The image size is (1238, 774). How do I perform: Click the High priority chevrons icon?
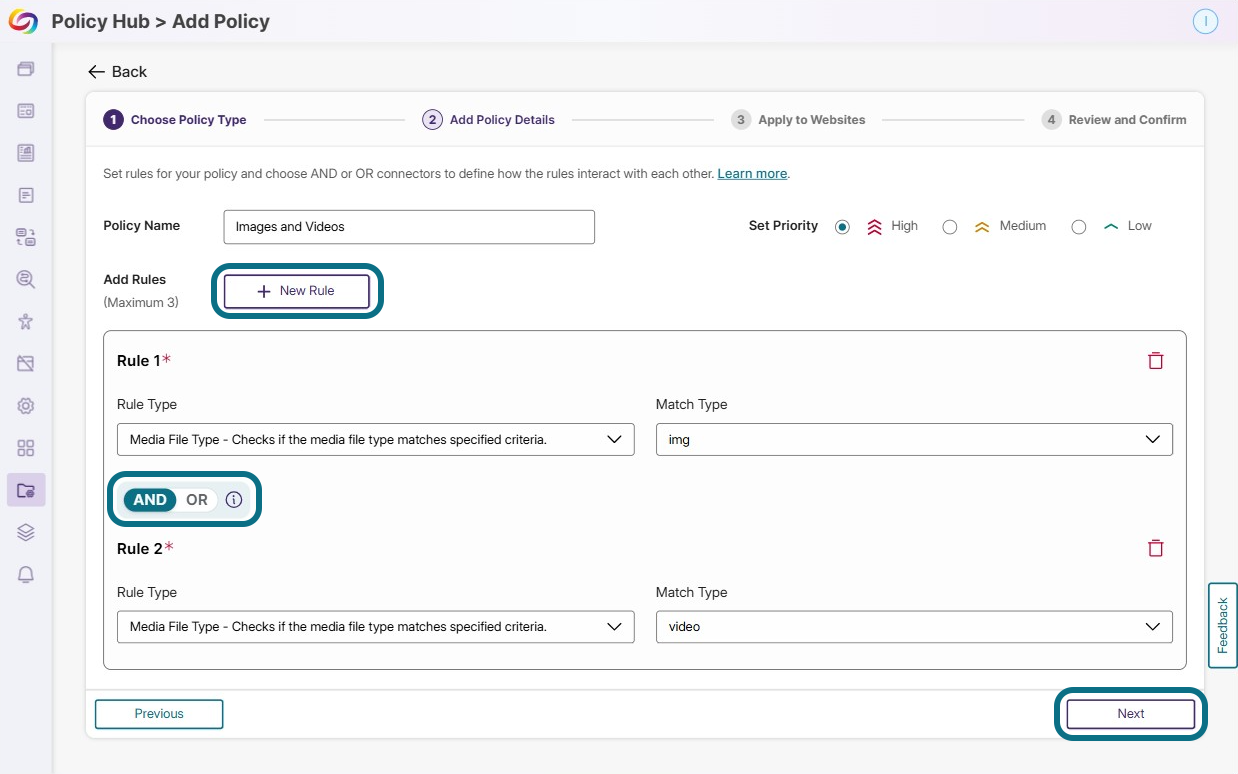[x=874, y=227]
